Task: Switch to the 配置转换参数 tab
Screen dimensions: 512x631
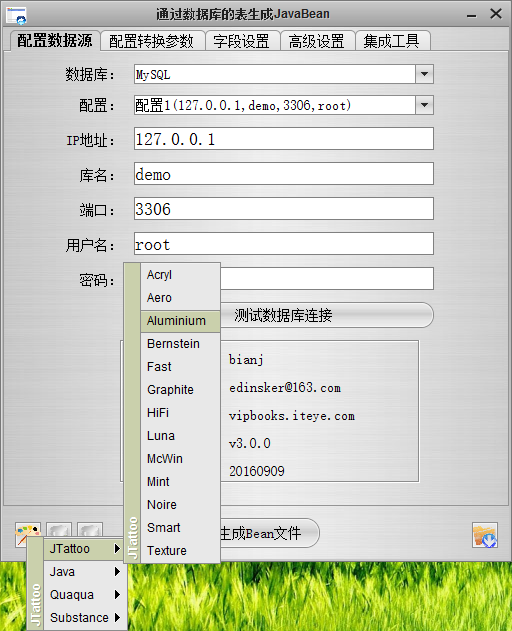Action: (x=152, y=41)
